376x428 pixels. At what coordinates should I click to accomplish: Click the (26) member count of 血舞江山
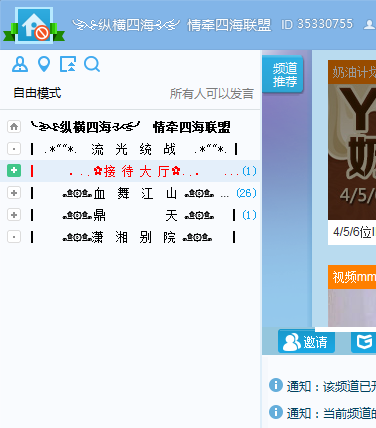click(246, 193)
